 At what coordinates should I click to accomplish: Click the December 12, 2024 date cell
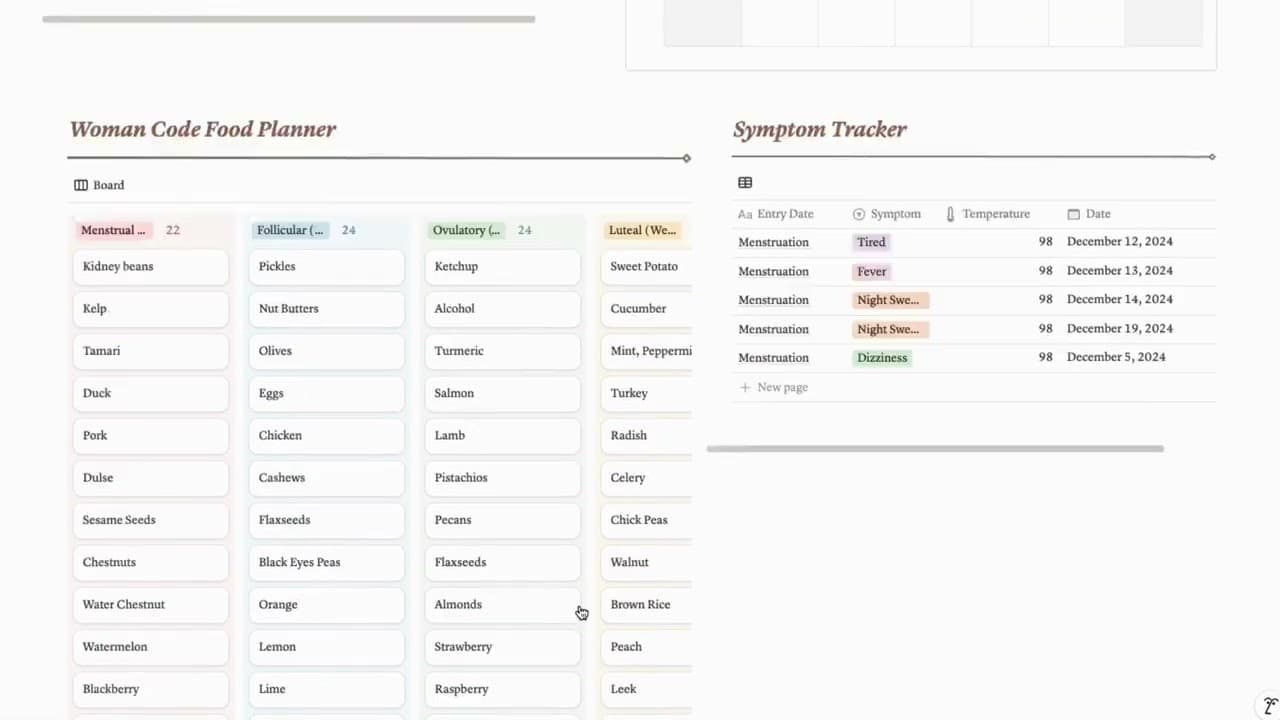(1120, 242)
